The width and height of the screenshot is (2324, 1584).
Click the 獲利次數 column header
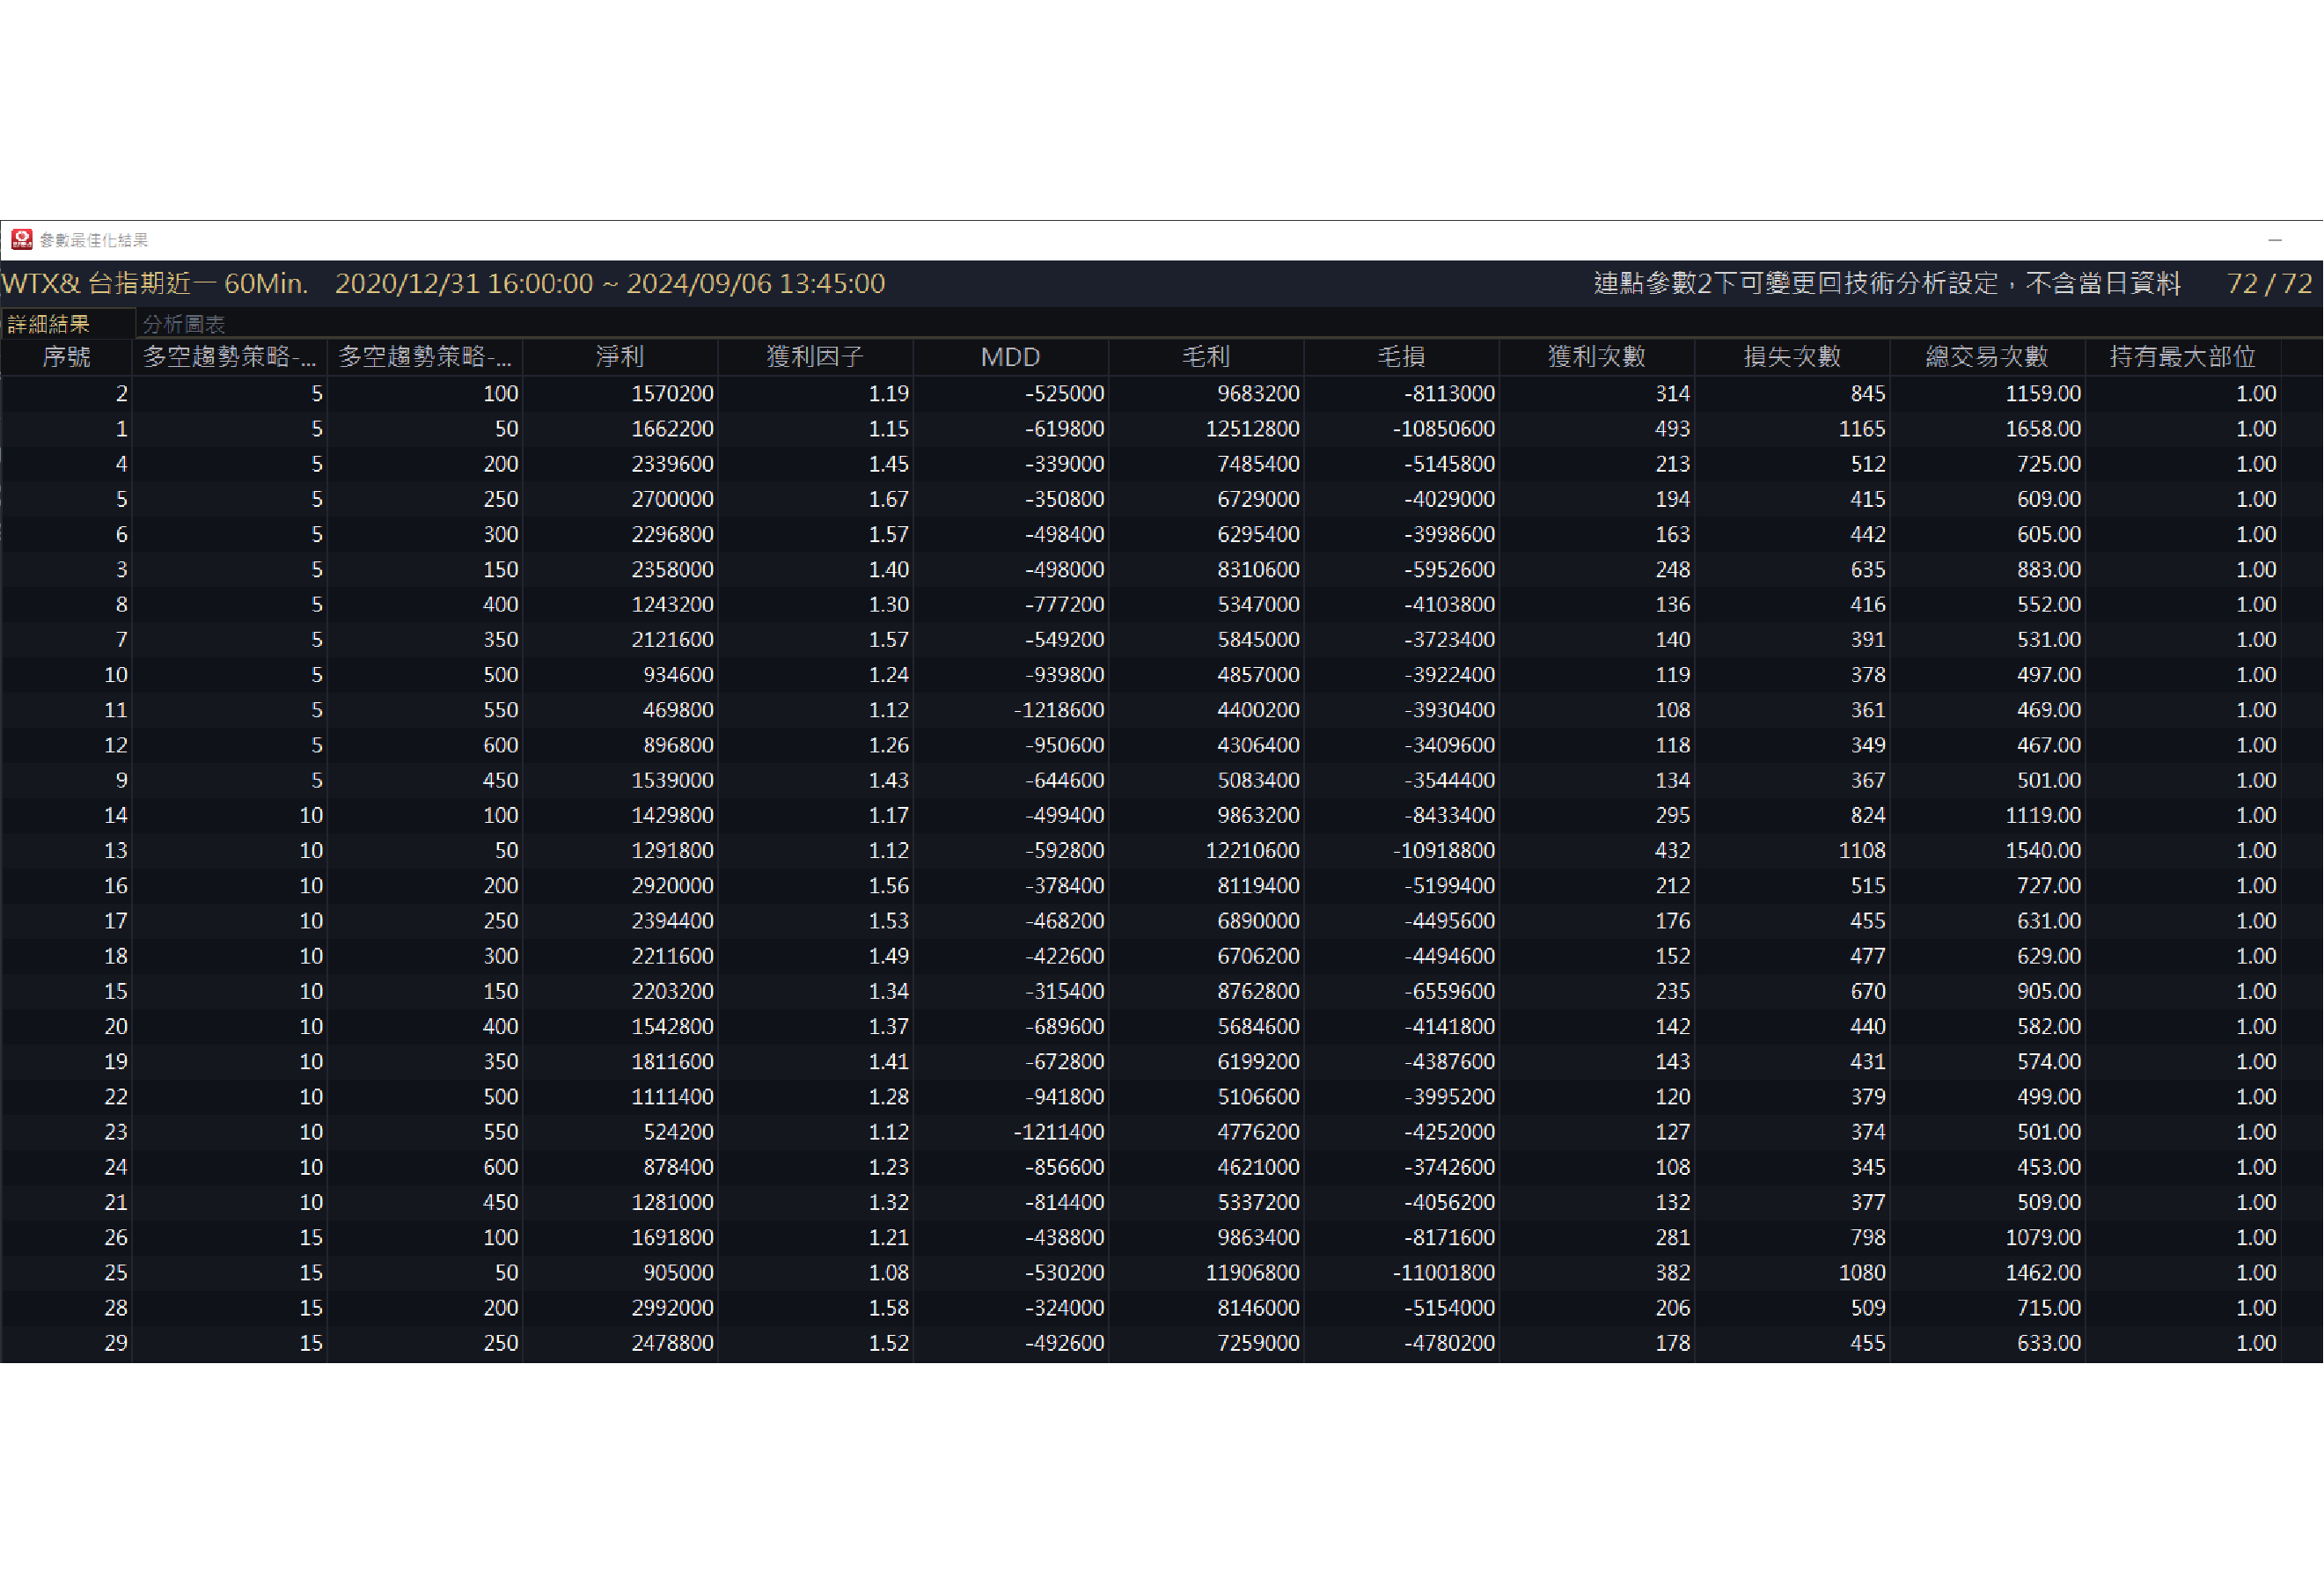tap(1597, 357)
